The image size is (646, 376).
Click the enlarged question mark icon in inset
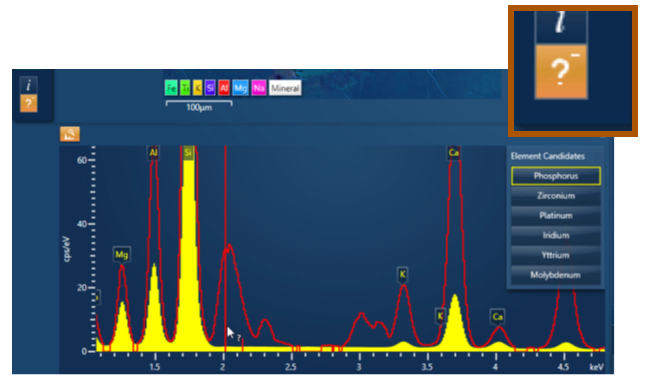pos(561,72)
